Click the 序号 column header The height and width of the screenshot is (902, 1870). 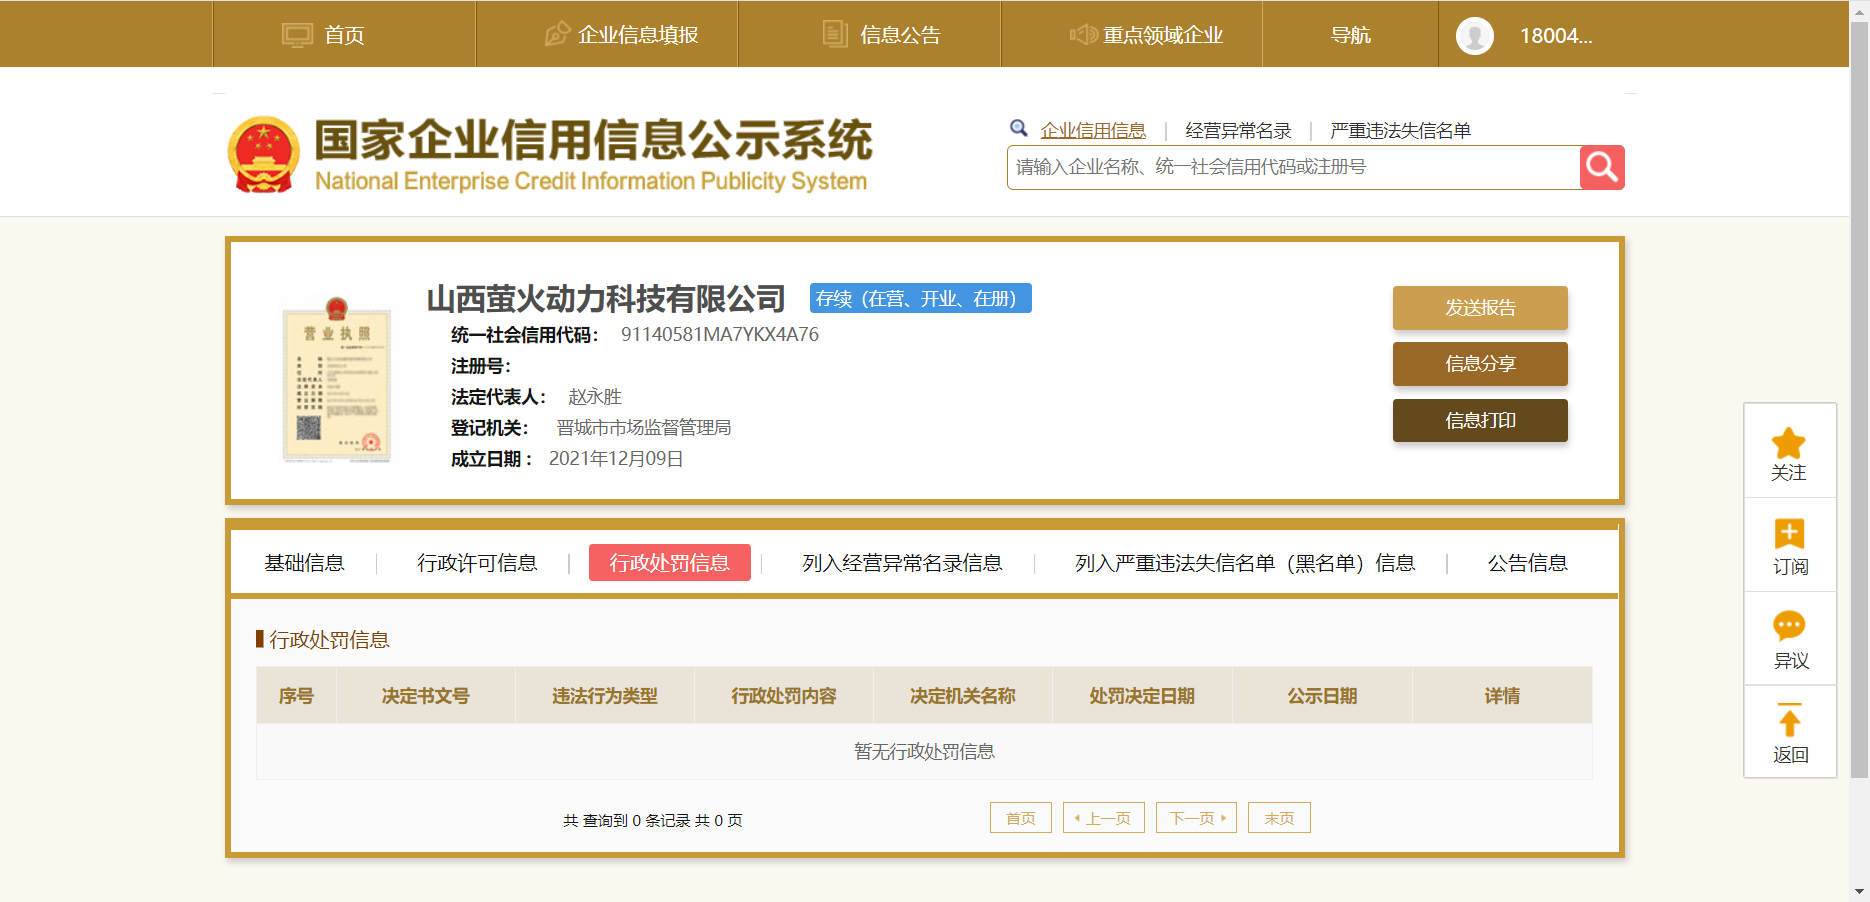(x=296, y=696)
